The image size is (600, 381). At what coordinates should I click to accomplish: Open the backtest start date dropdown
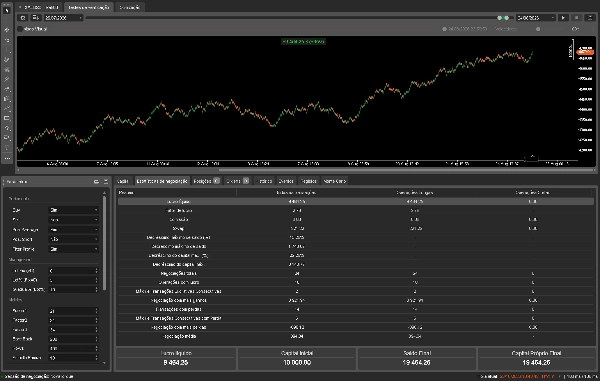[63, 18]
